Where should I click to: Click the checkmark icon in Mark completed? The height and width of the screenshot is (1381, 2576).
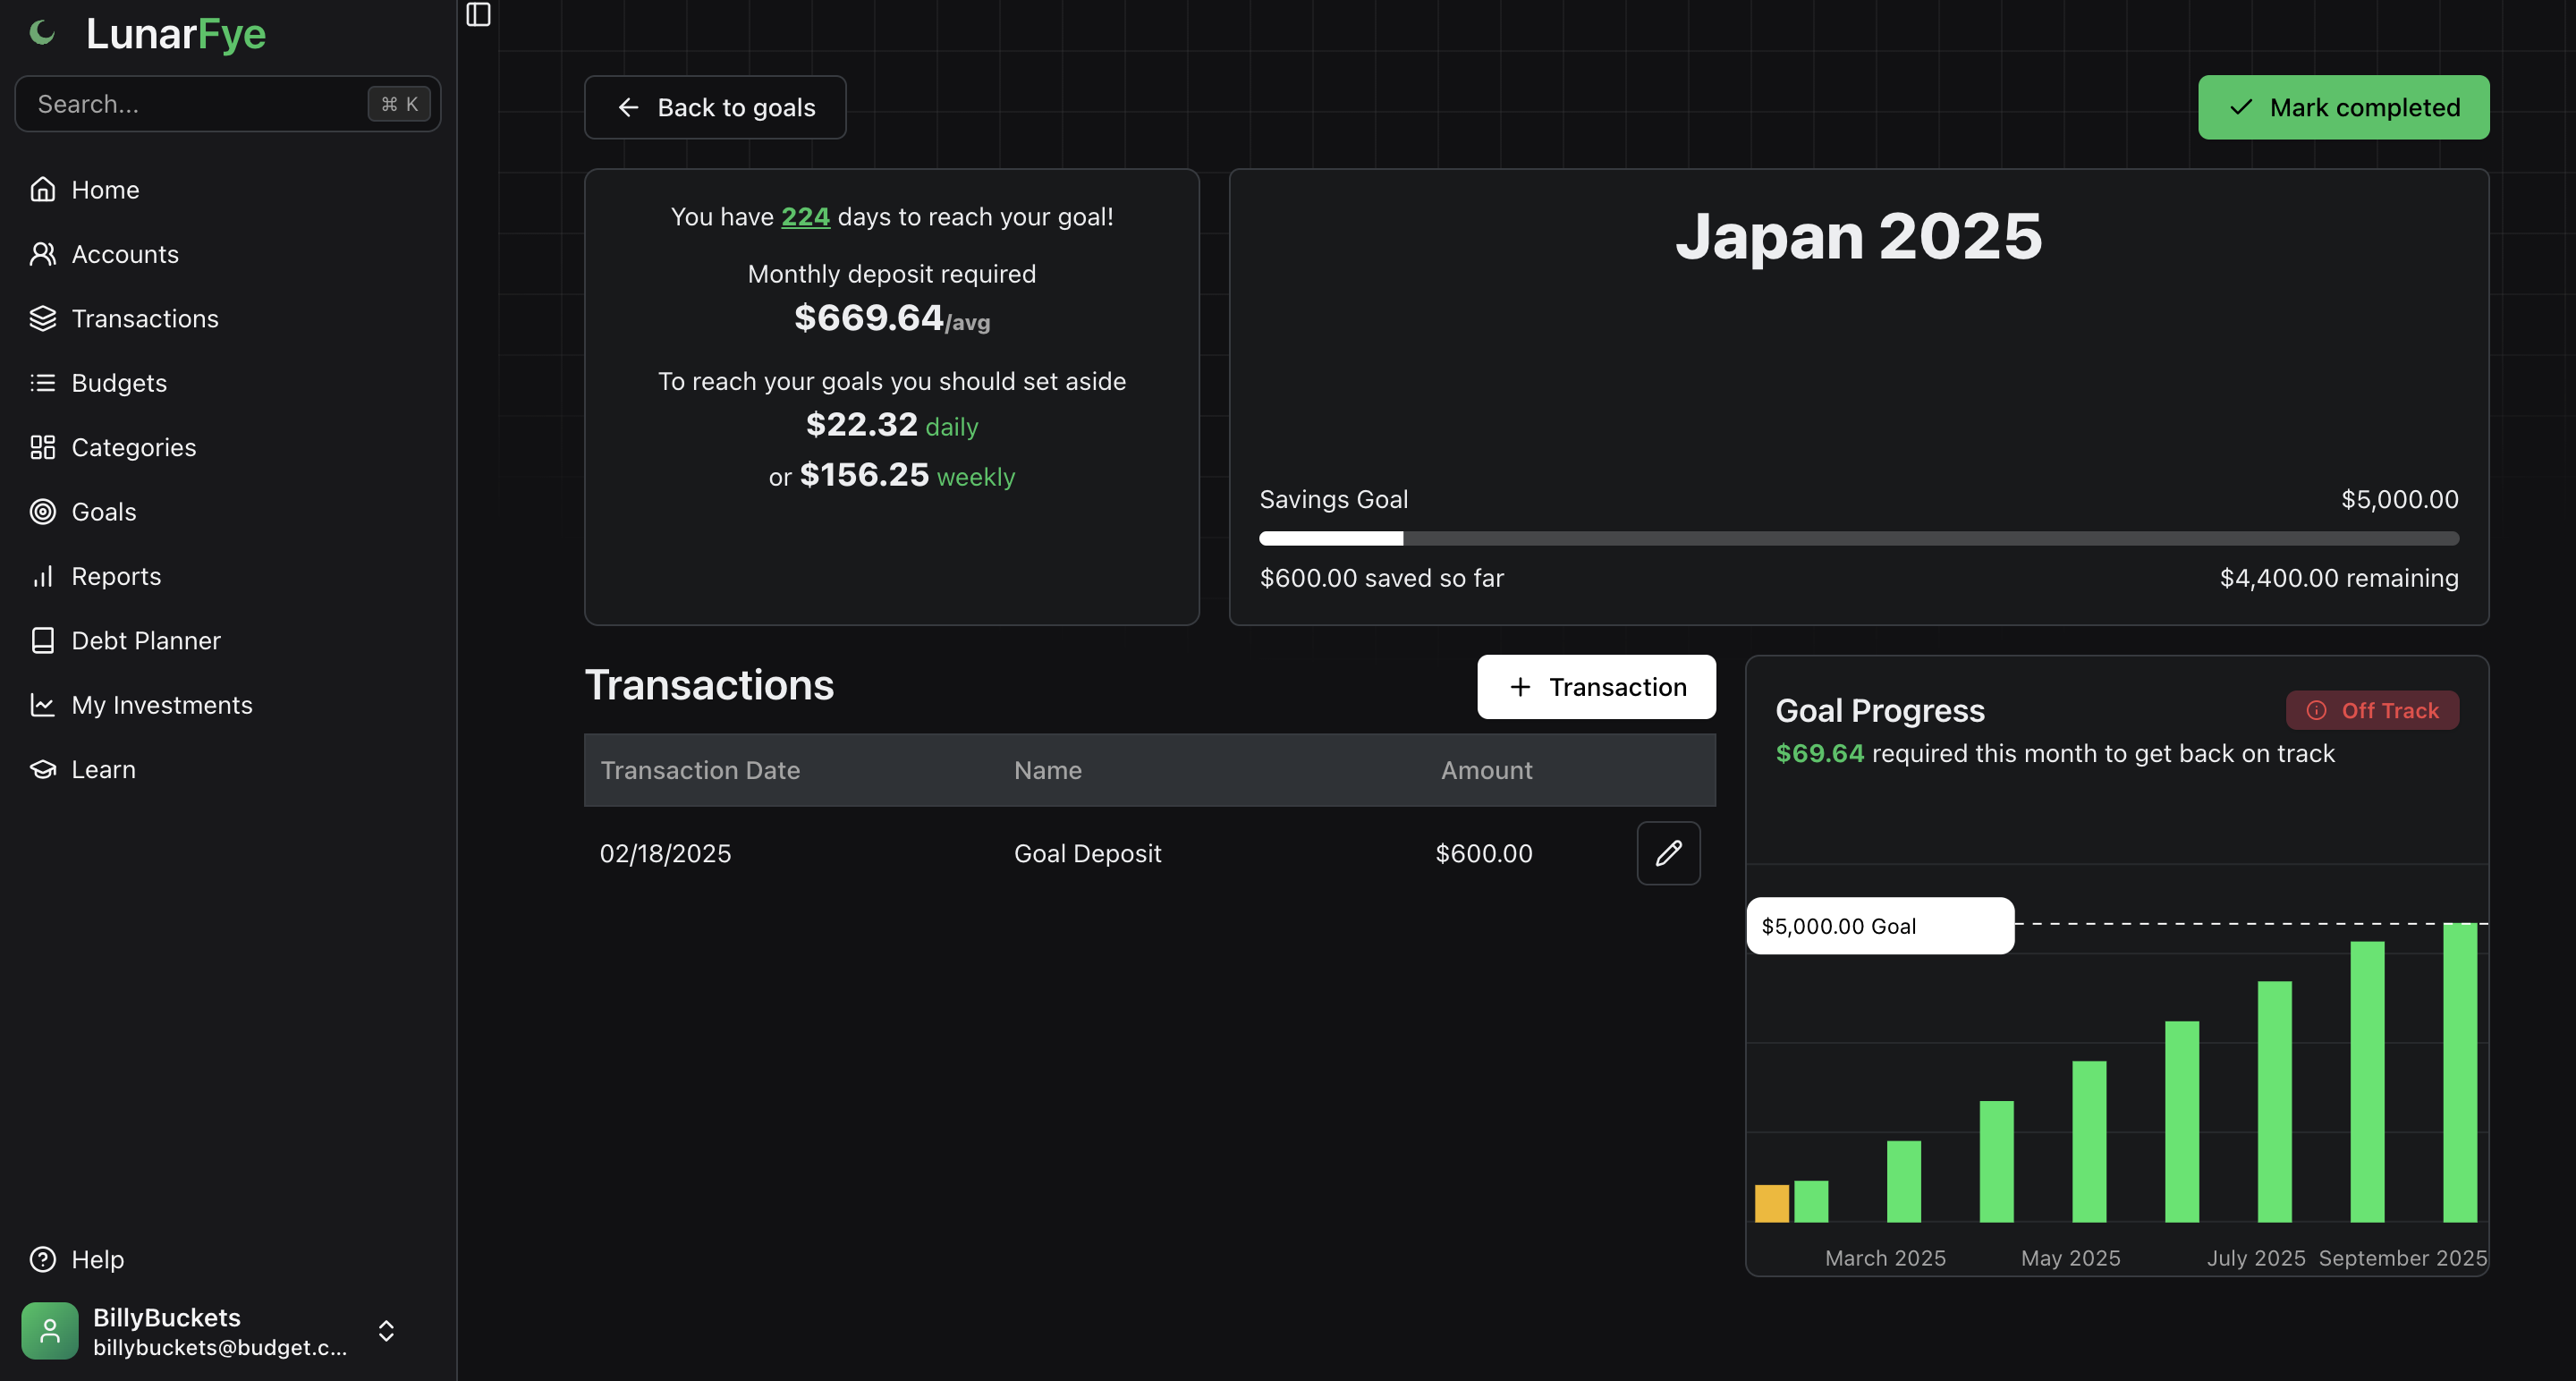(x=2241, y=107)
